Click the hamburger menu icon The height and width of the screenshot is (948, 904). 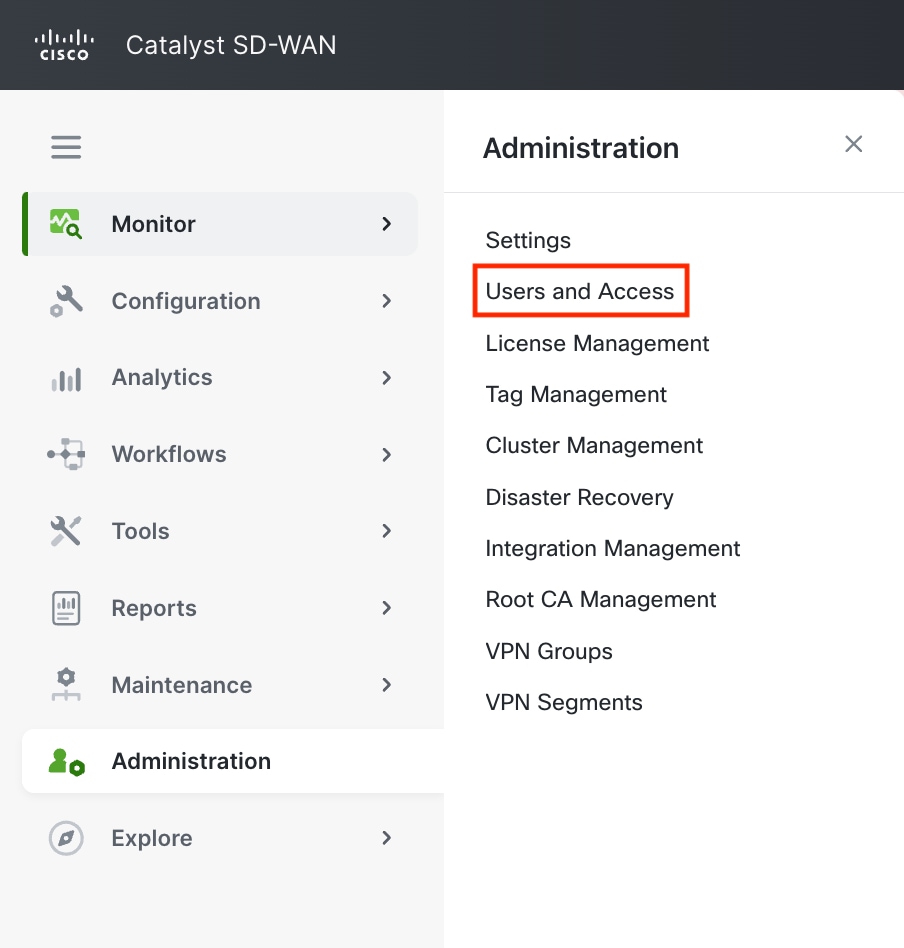pyautogui.click(x=66, y=147)
